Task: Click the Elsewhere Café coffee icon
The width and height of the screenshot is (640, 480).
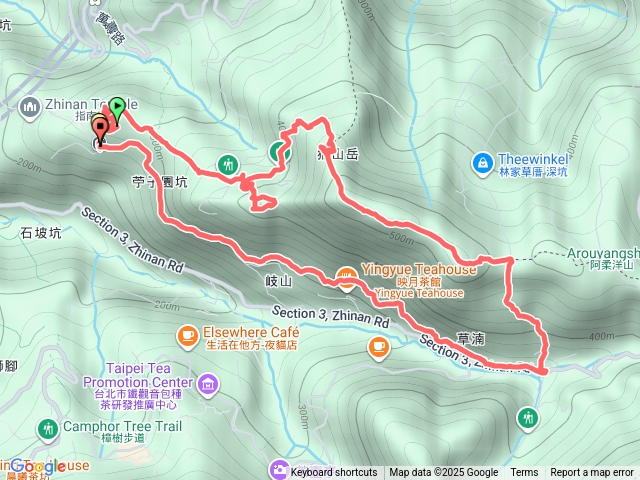Action: pos(188,337)
